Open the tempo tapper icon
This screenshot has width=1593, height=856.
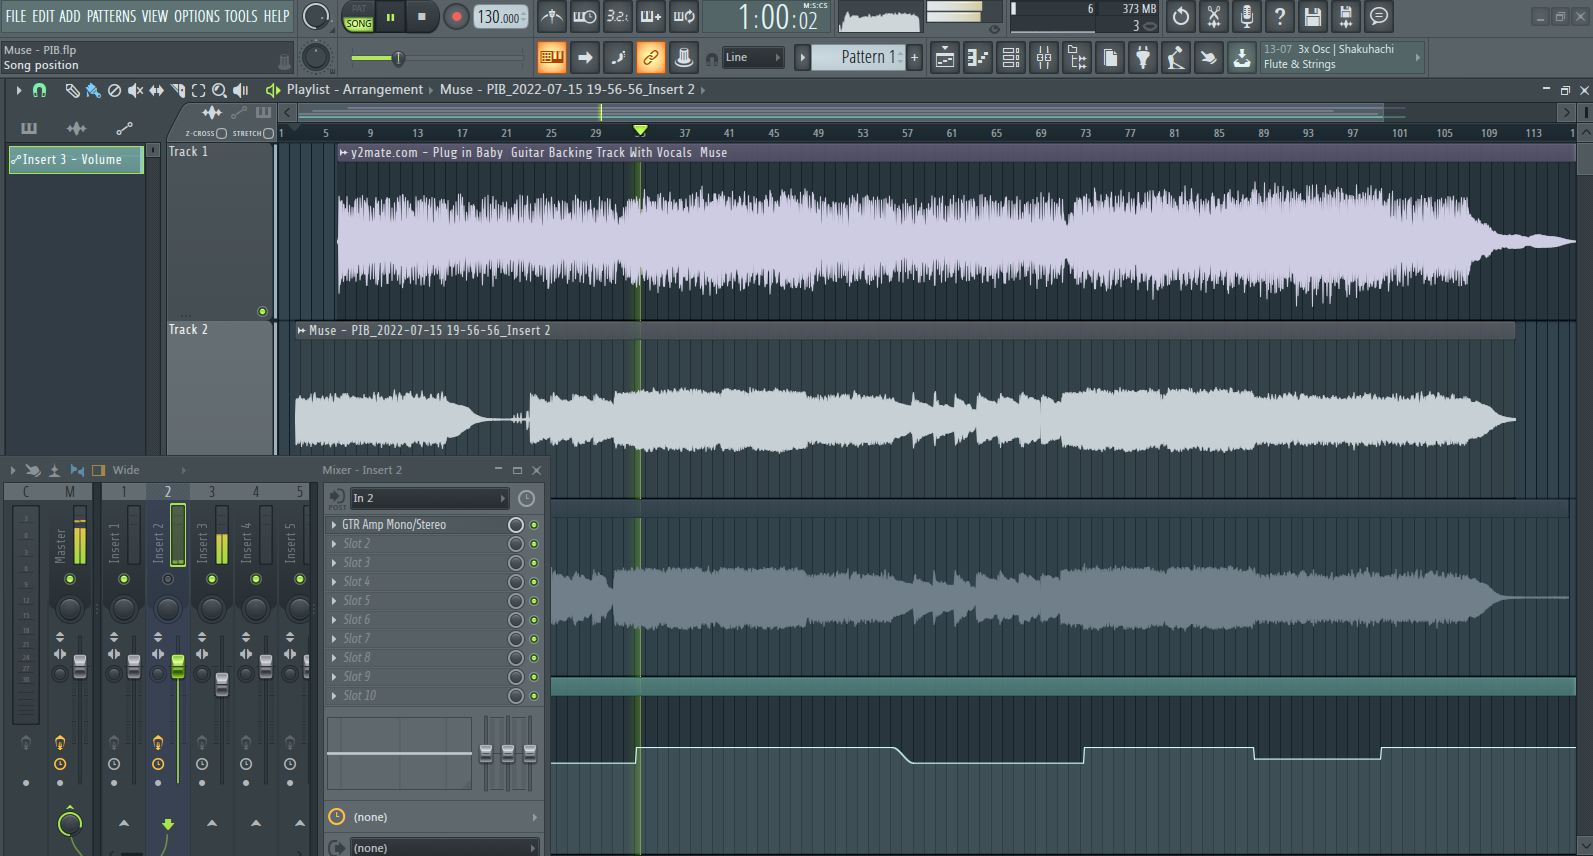click(1176, 58)
